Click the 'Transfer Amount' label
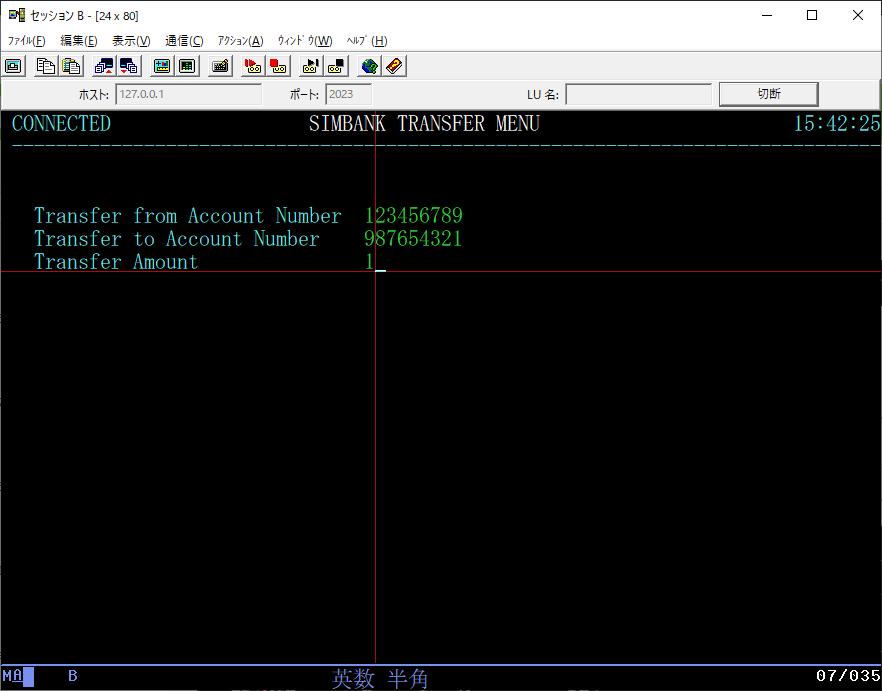 (116, 262)
